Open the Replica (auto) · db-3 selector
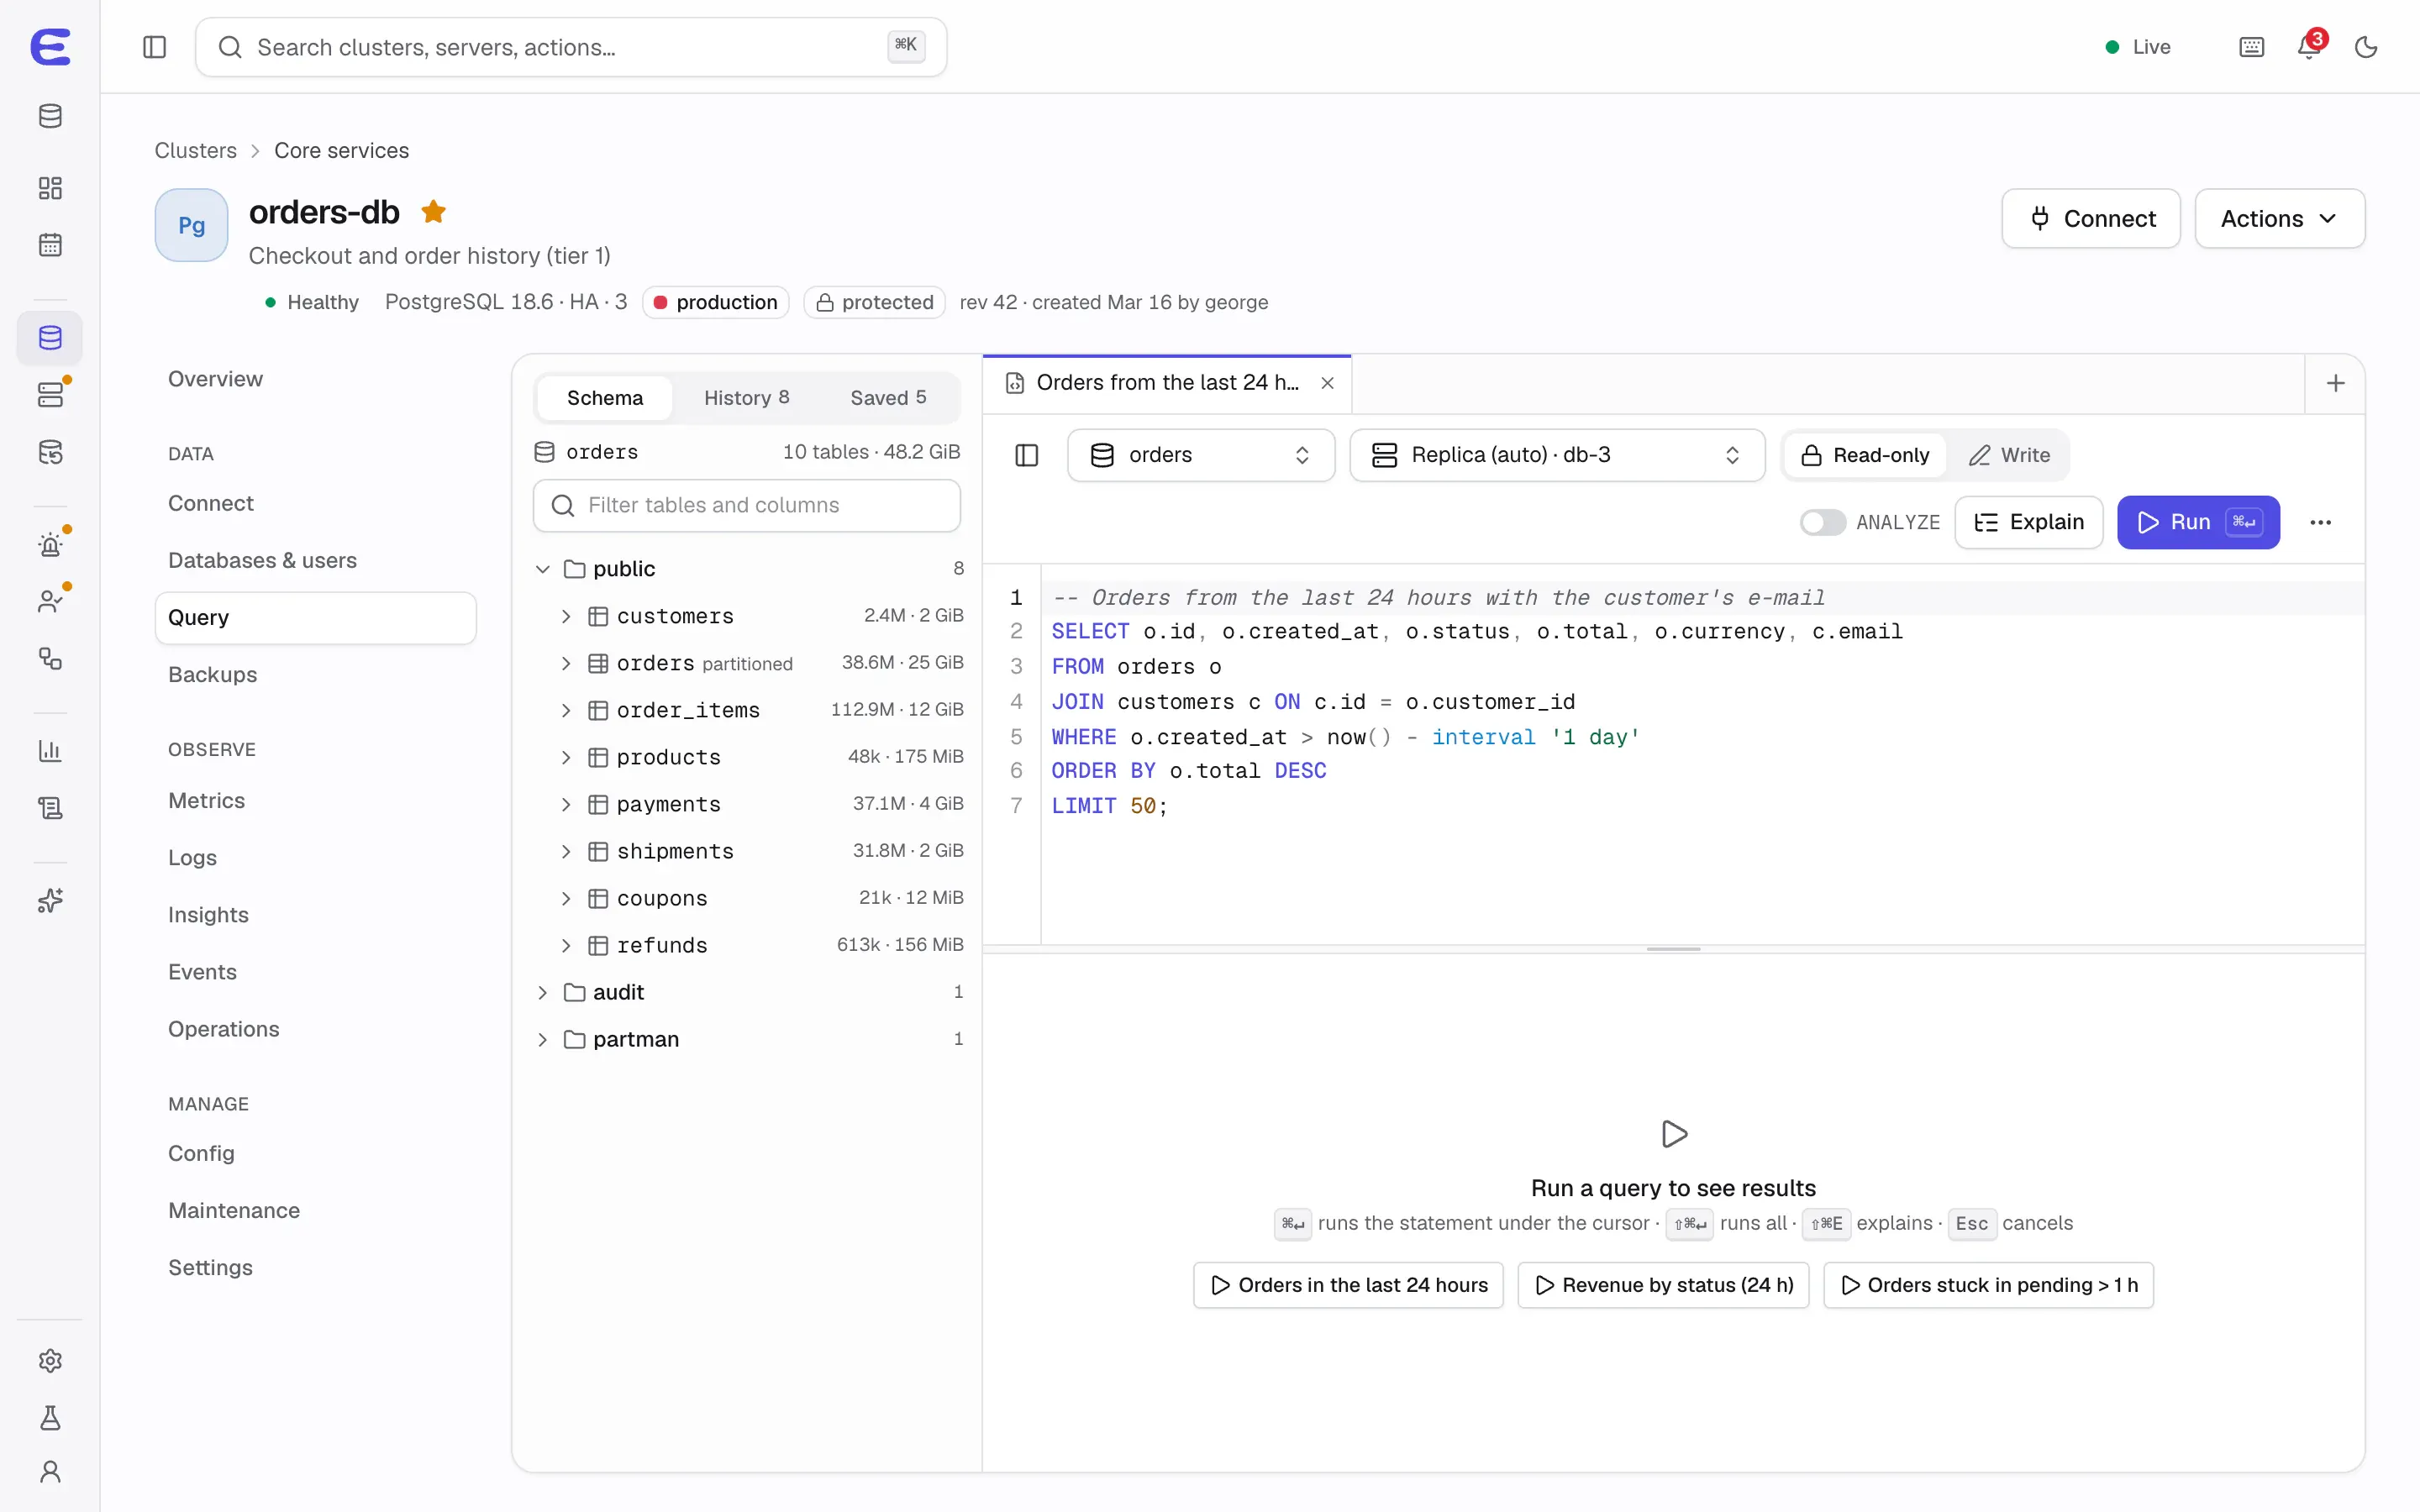This screenshot has width=2420, height=1512. (x=1557, y=455)
